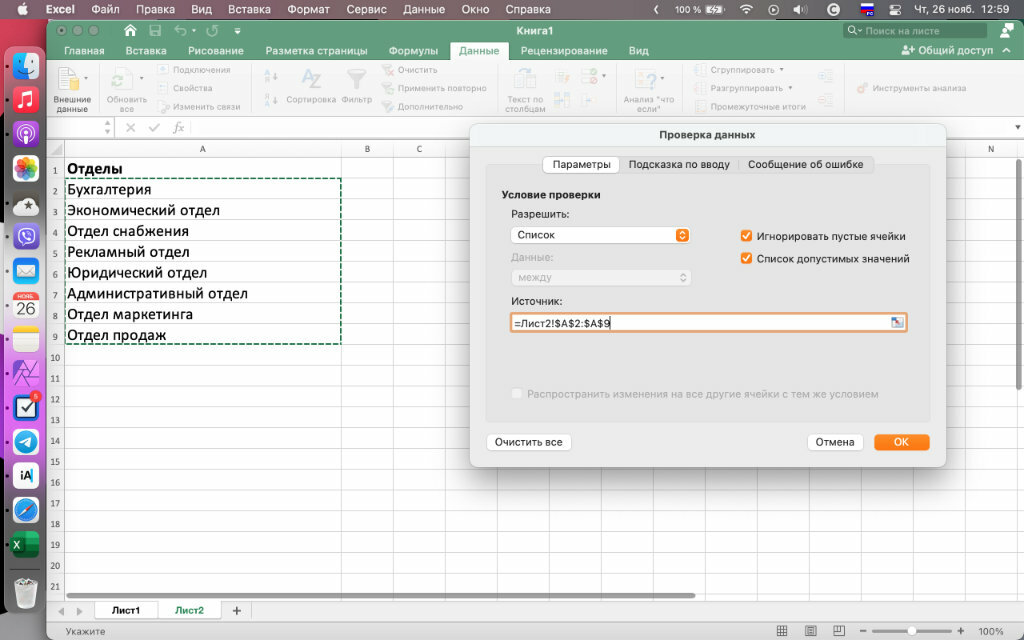The image size is (1024, 640).
Task: Click the Фильтр funnel icon
Action: click(x=356, y=80)
